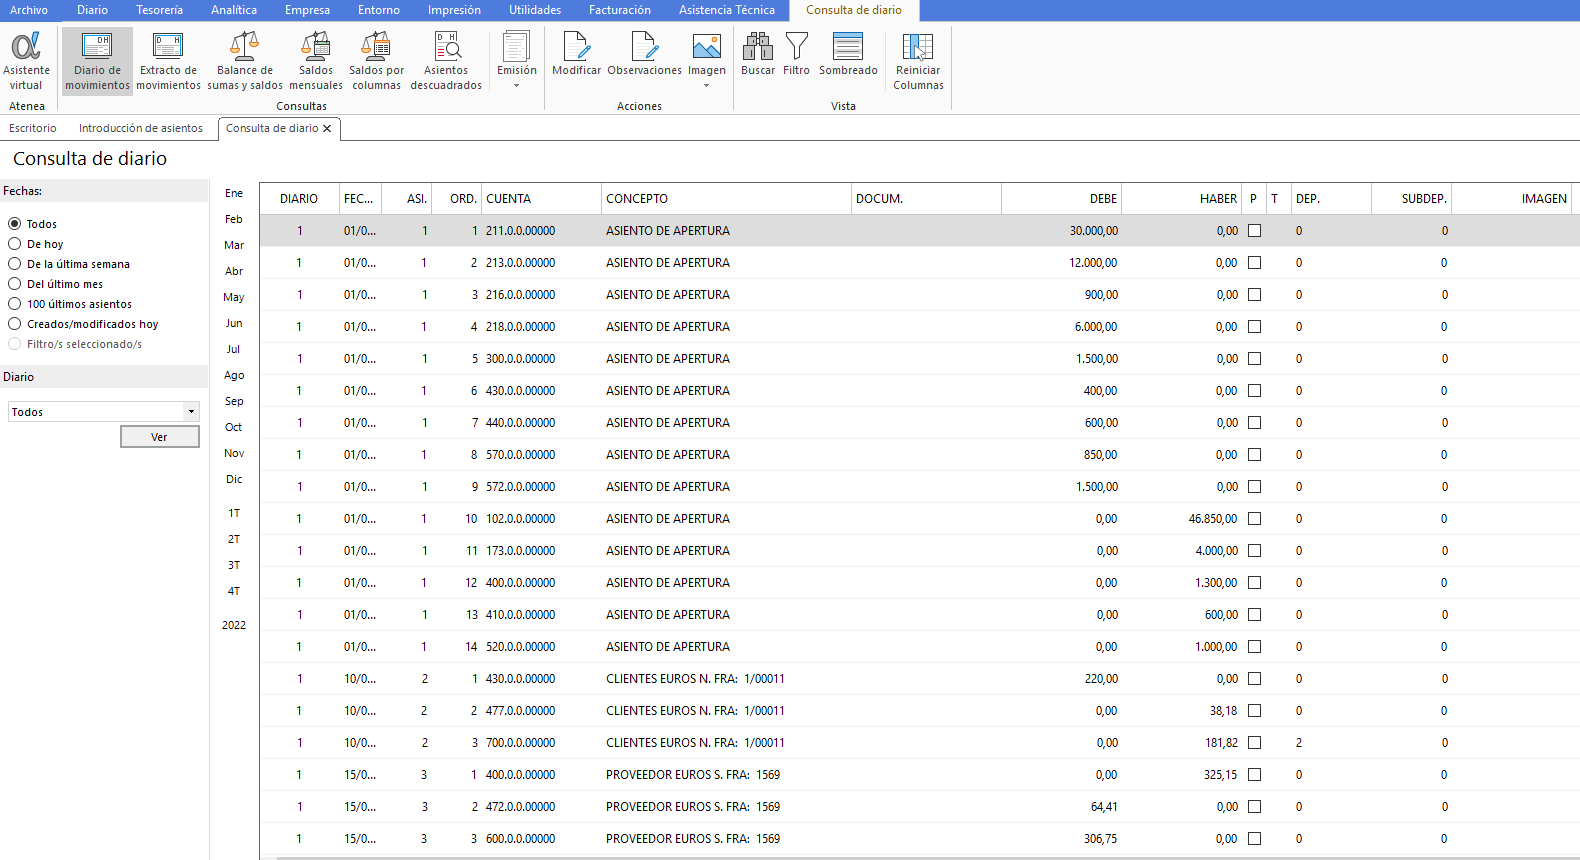1580x860 pixels.
Task: Filter by the Ene month
Action: (x=234, y=193)
